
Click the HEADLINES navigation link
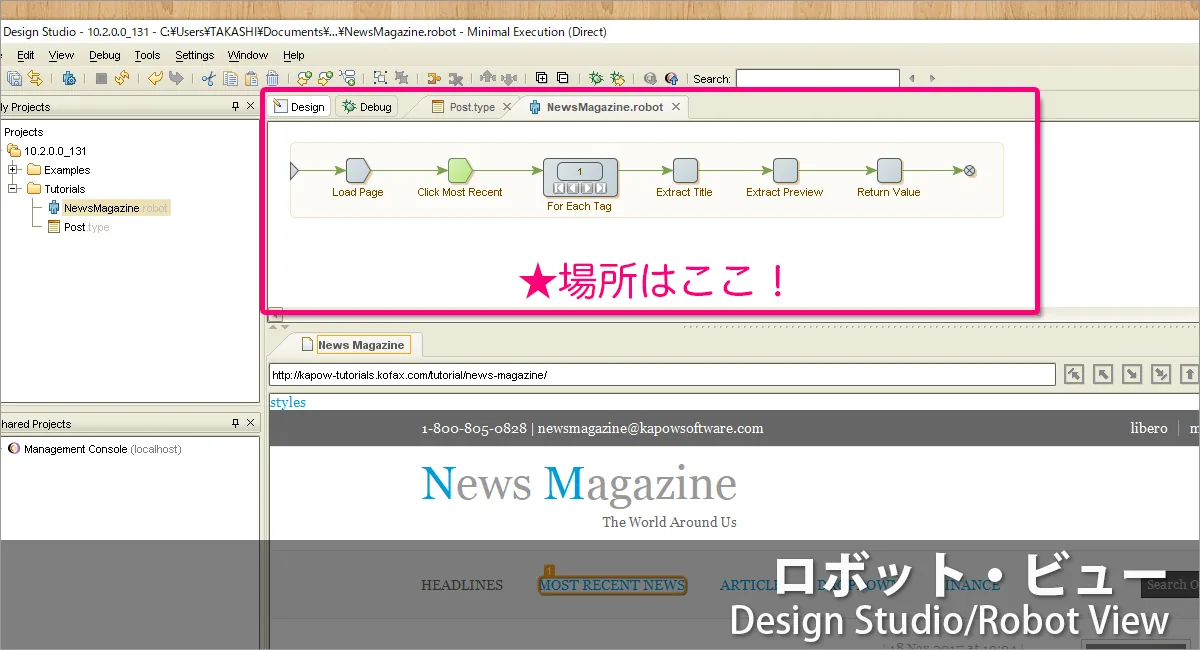[462, 585]
